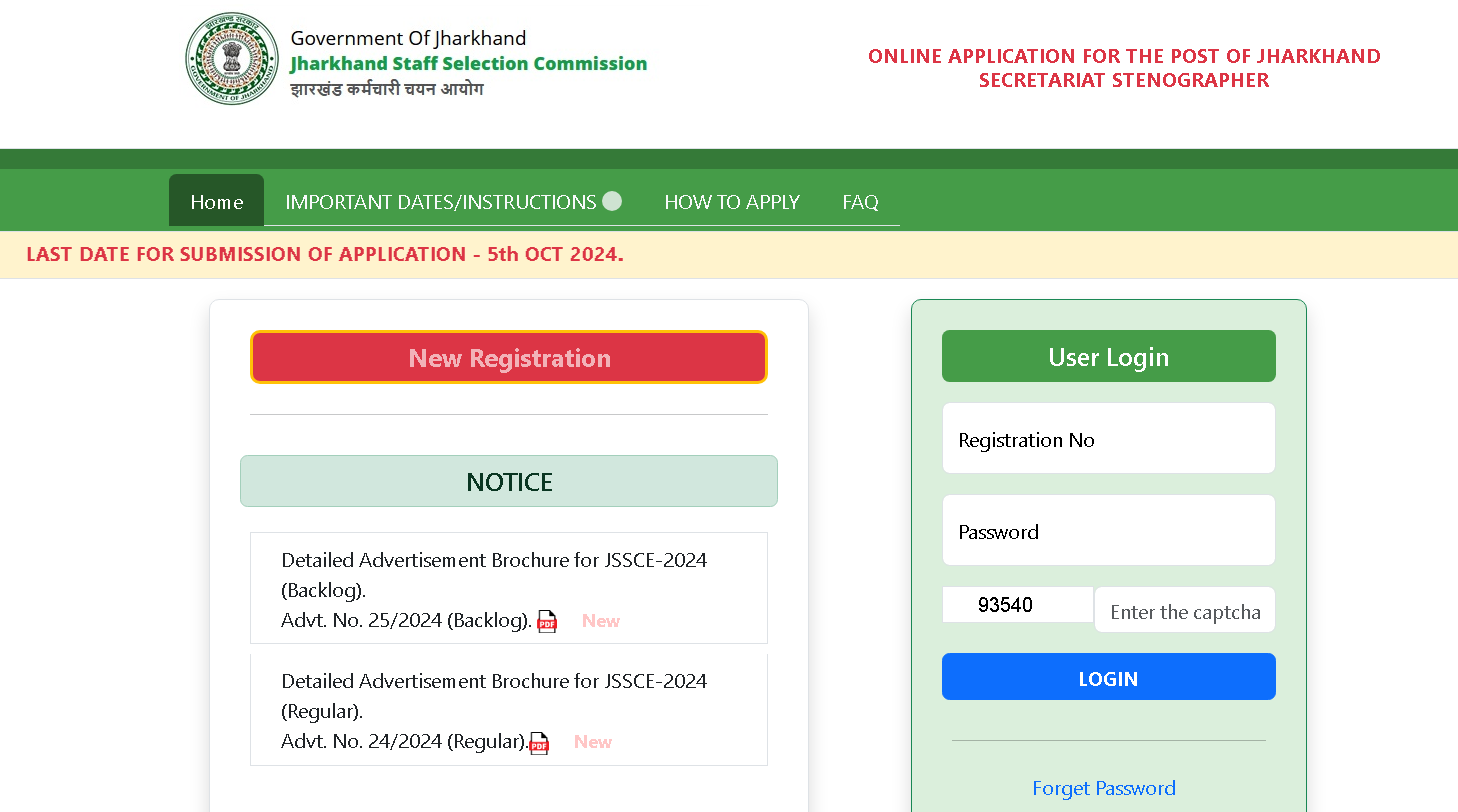The image size is (1458, 812).
Task: Open the FAQ menu item
Action: point(860,202)
